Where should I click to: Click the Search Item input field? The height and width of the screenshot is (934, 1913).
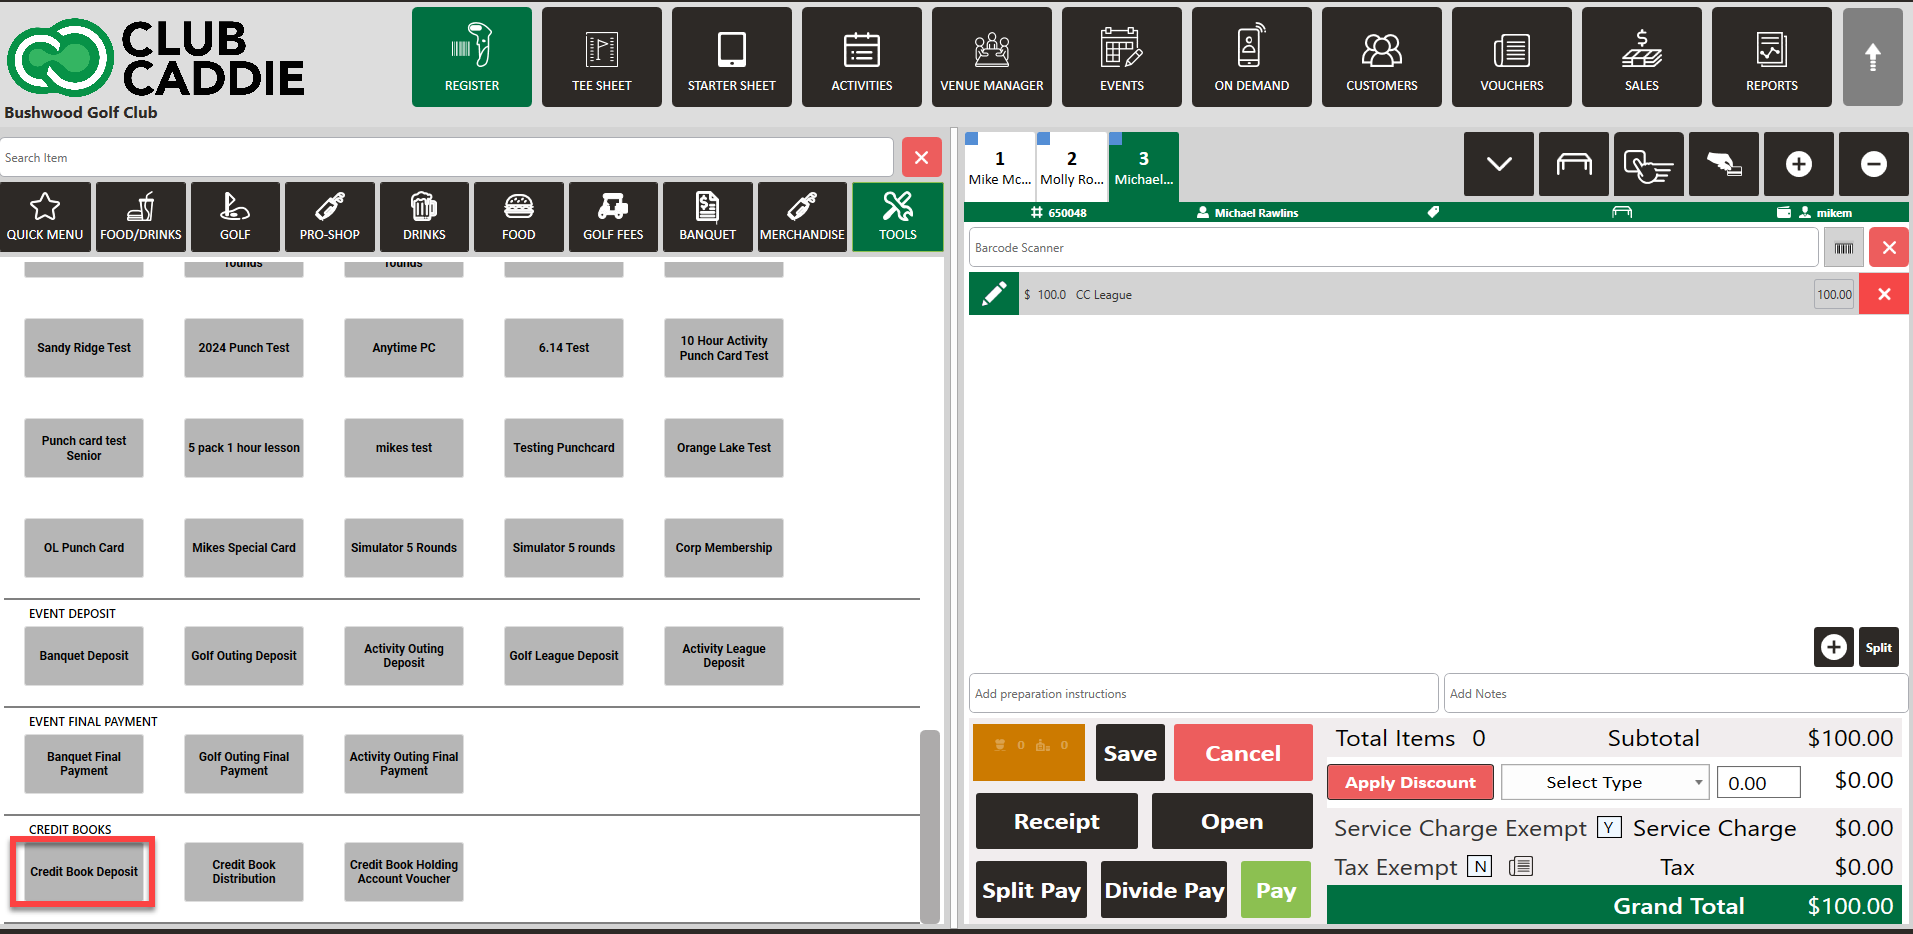click(446, 158)
